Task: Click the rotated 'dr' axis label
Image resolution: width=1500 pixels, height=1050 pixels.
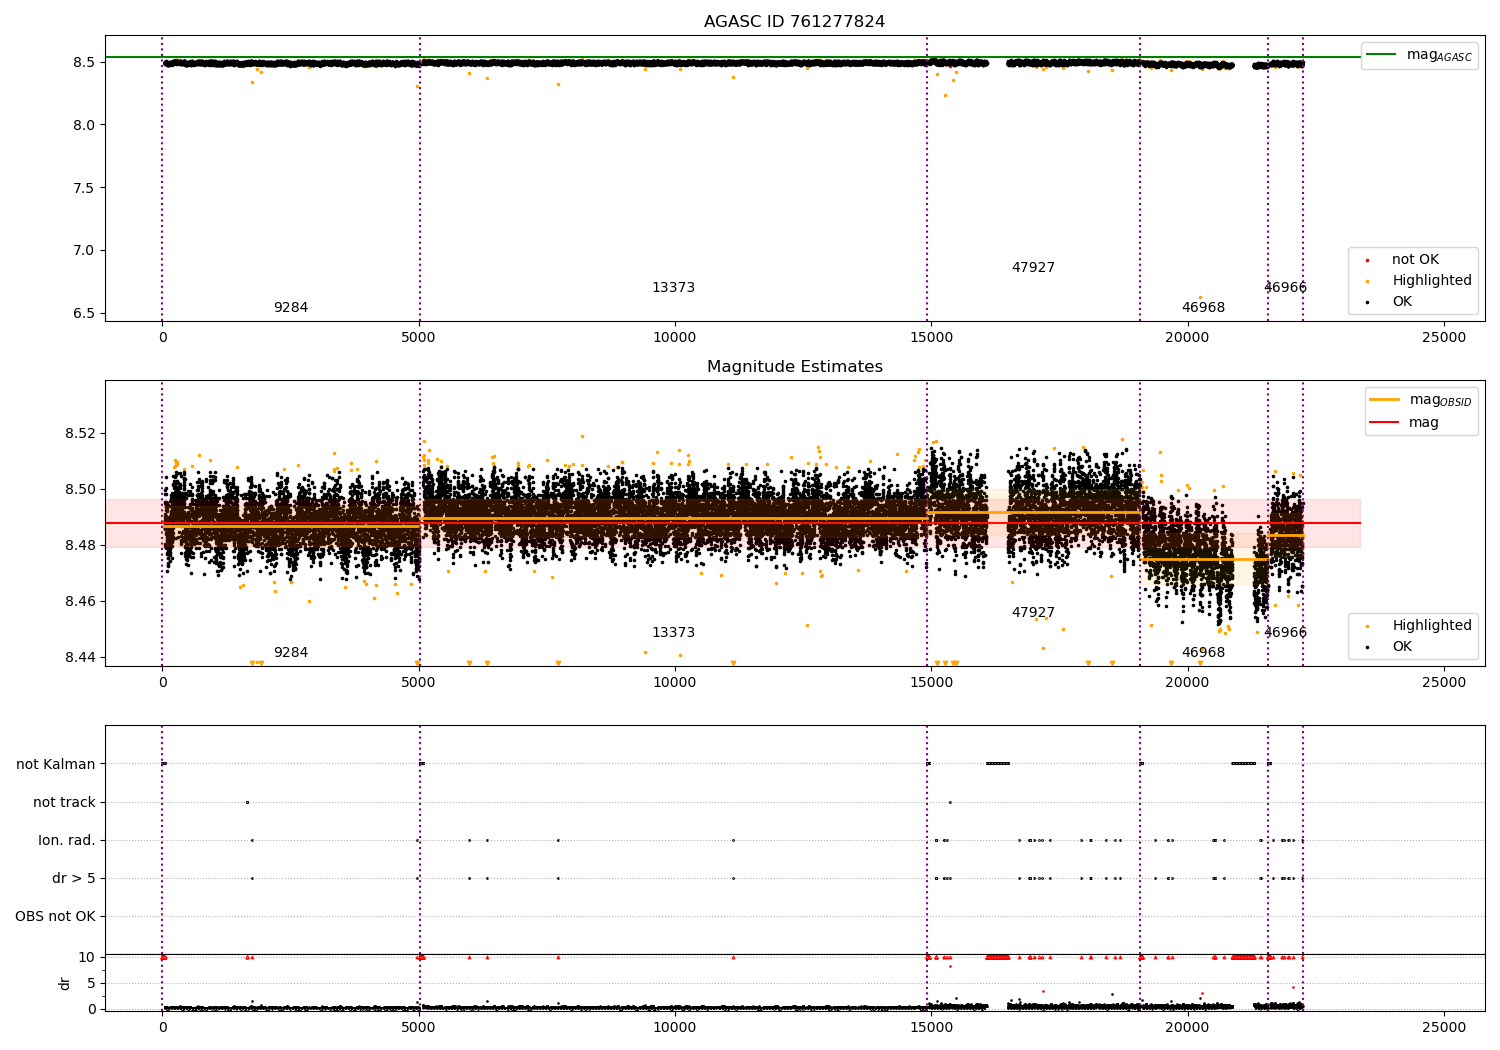Action: tap(65, 983)
